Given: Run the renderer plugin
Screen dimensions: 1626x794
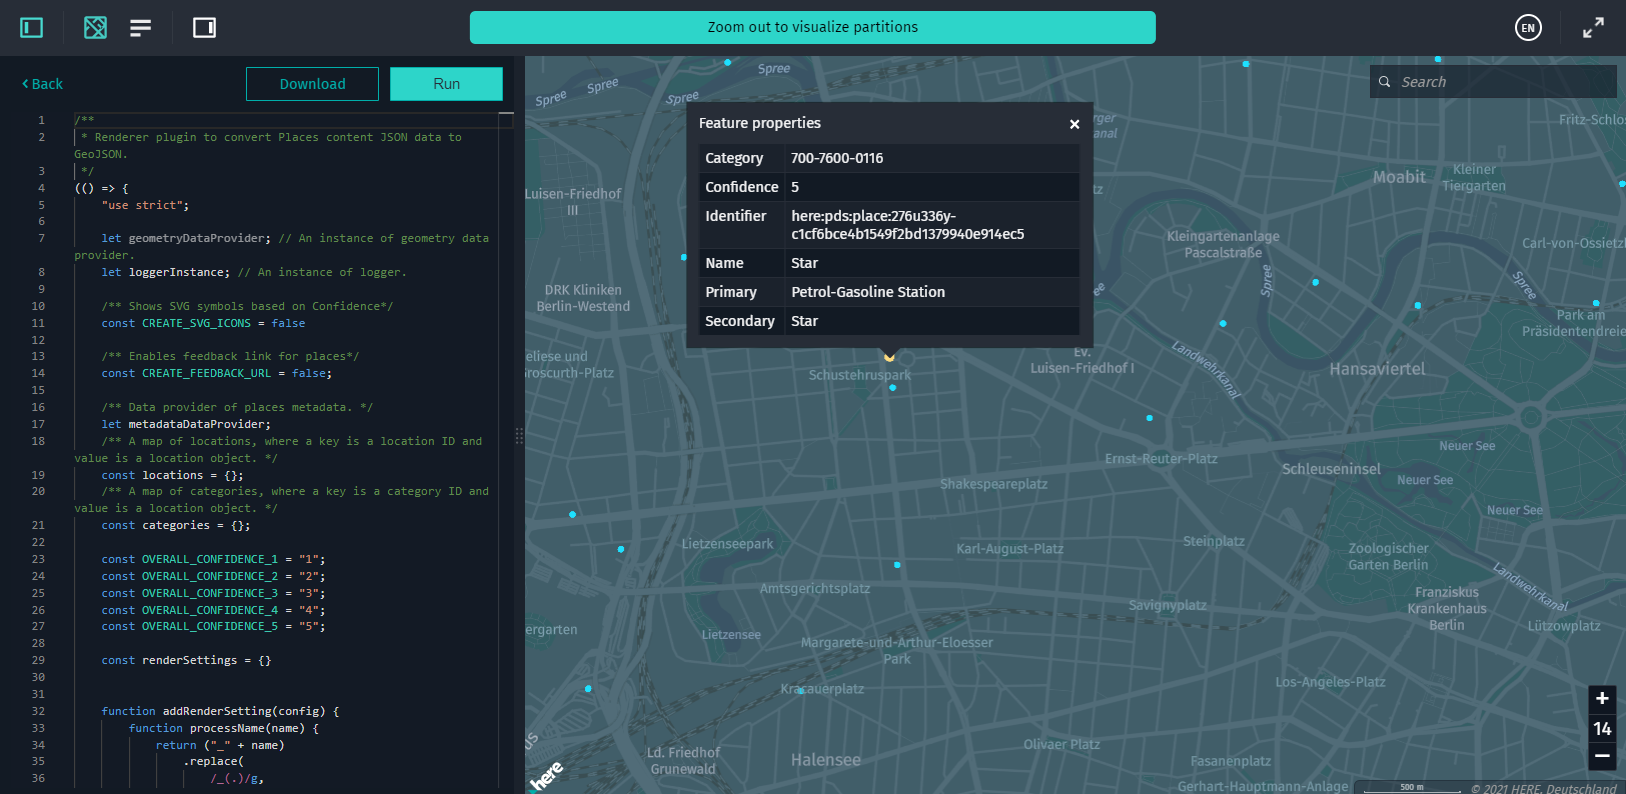Looking at the screenshot, I should [446, 84].
